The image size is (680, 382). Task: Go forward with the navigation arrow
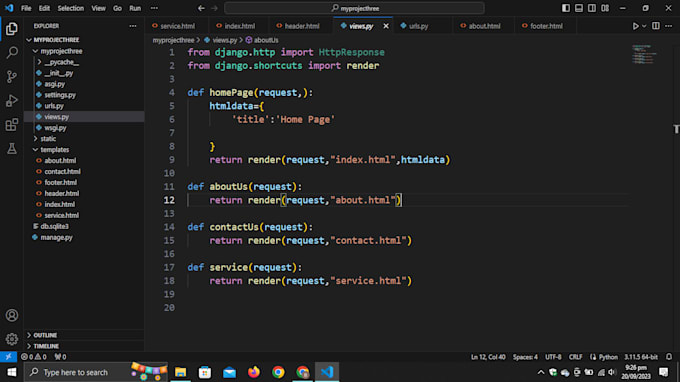(214, 8)
